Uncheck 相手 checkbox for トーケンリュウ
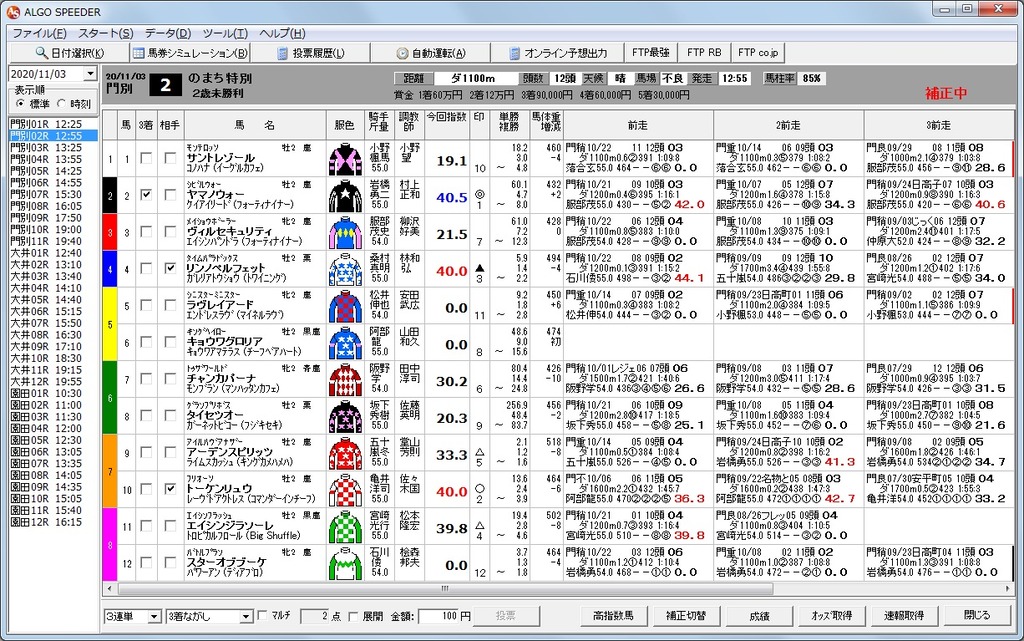 [x=170, y=488]
